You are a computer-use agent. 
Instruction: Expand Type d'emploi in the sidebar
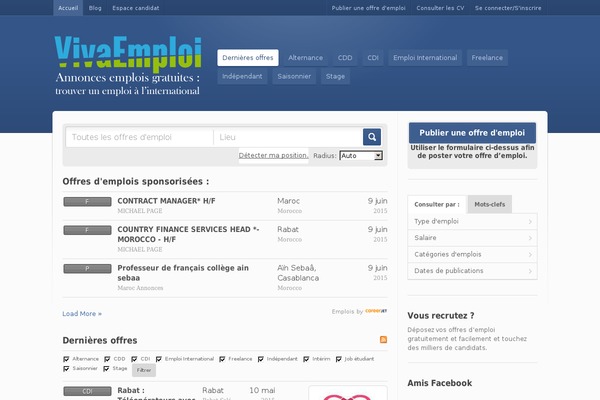[473, 221]
